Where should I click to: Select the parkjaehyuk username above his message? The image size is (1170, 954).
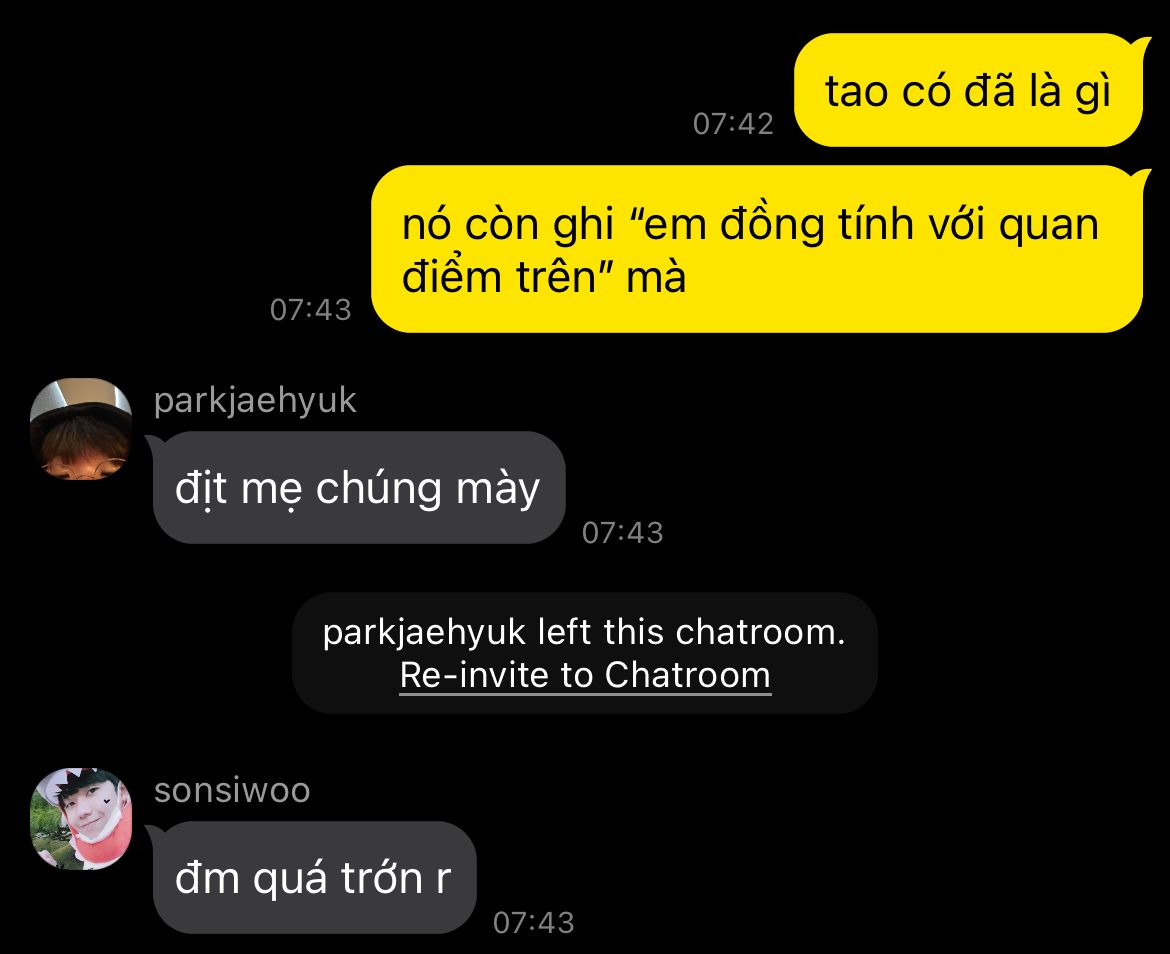click(255, 401)
